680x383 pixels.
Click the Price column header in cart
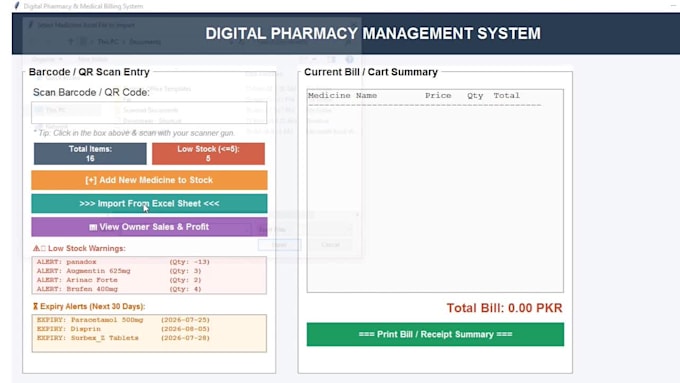coord(438,95)
